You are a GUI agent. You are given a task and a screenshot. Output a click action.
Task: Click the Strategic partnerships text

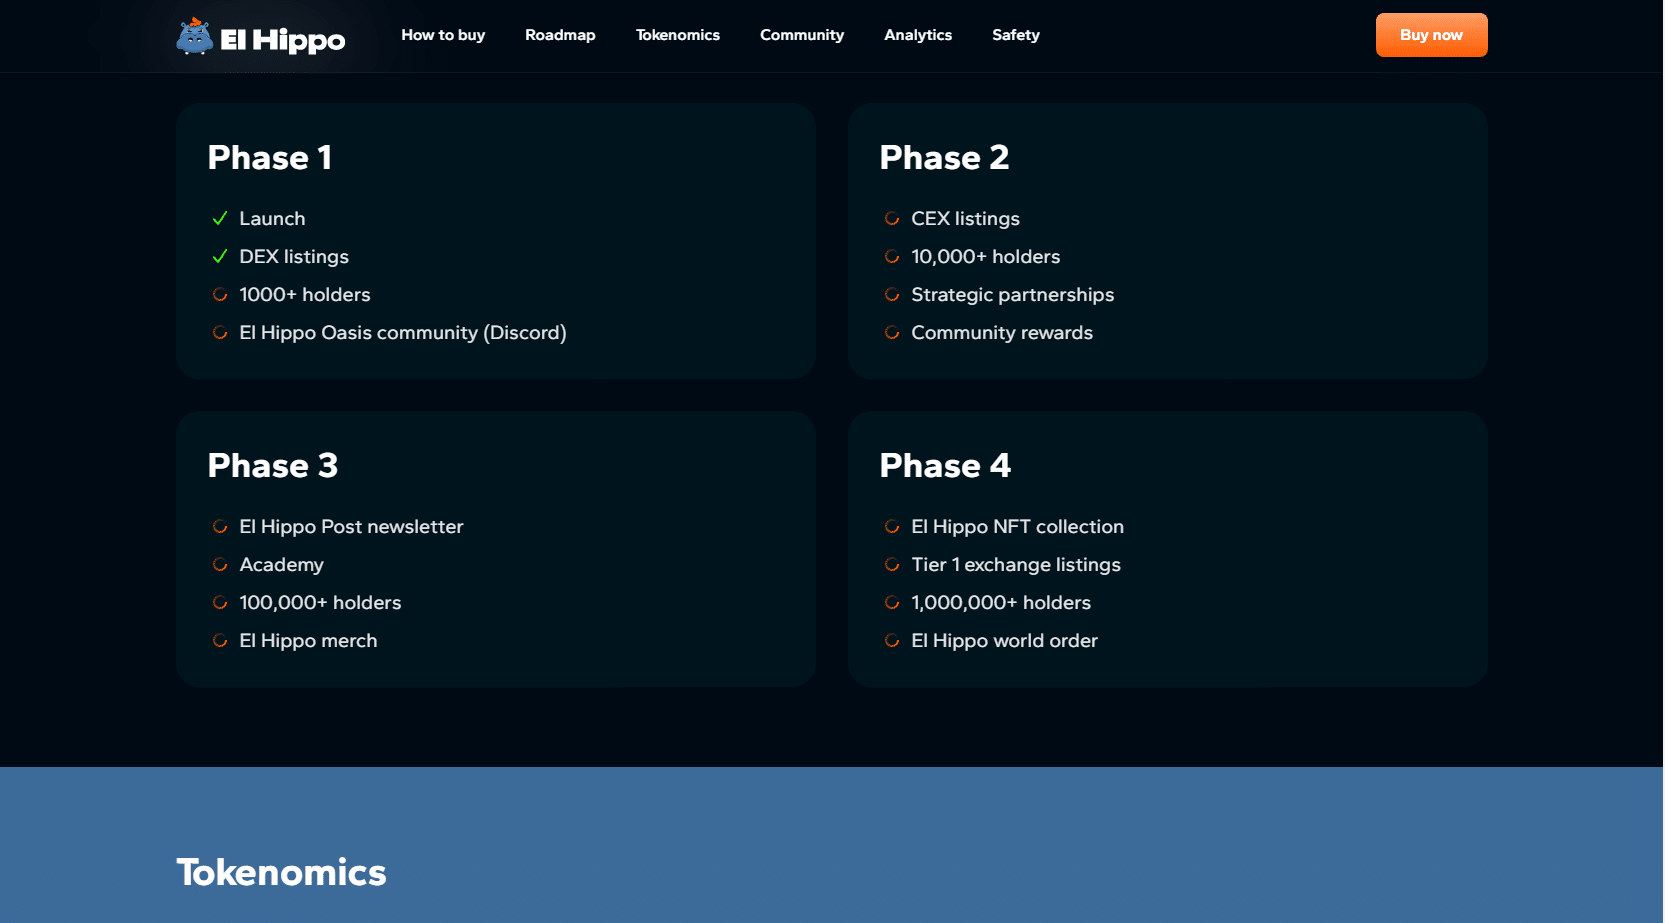click(x=1012, y=295)
